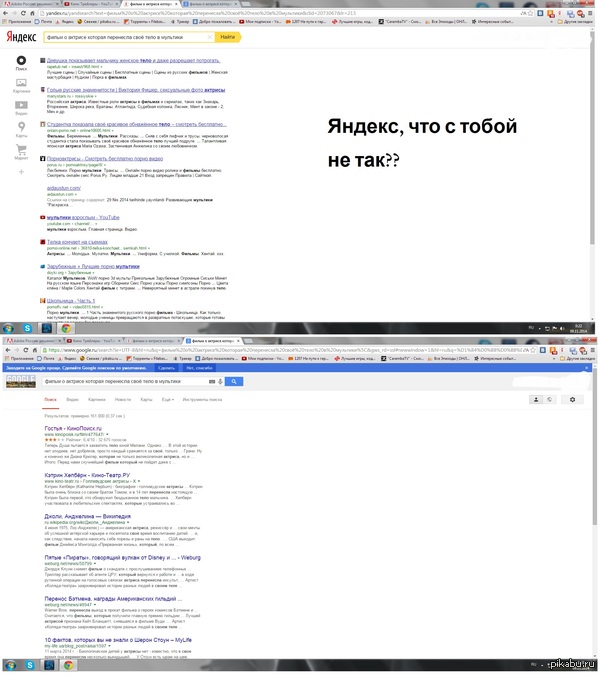The height and width of the screenshot is (675, 600).
Task: Open 'Перенос Бэтмена, награды' Google result
Action: [x=114, y=599]
